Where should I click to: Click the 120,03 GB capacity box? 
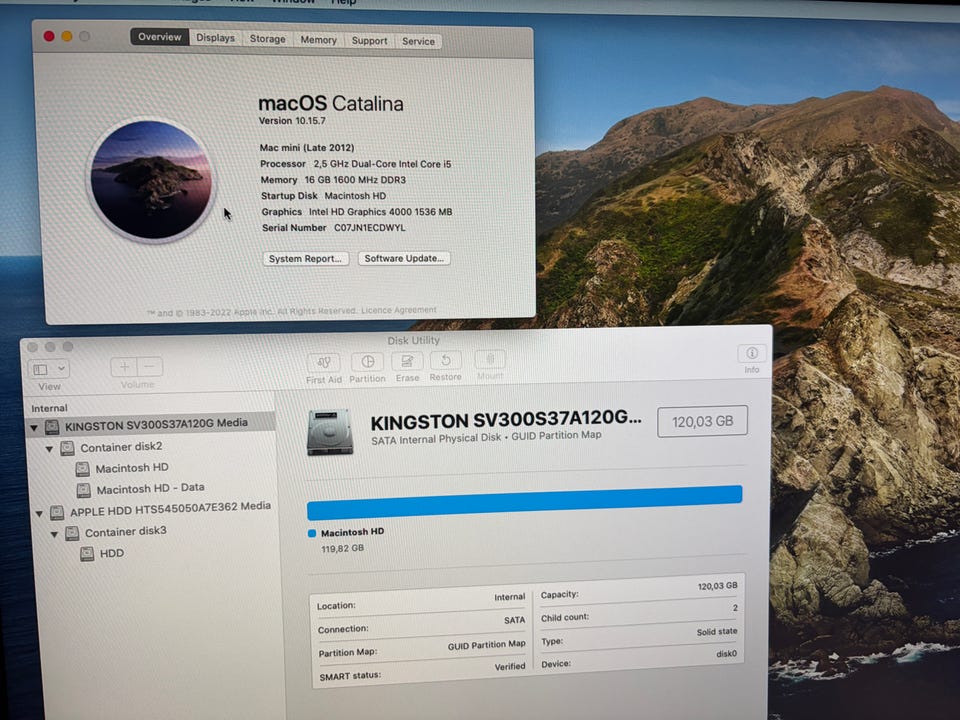pos(702,421)
